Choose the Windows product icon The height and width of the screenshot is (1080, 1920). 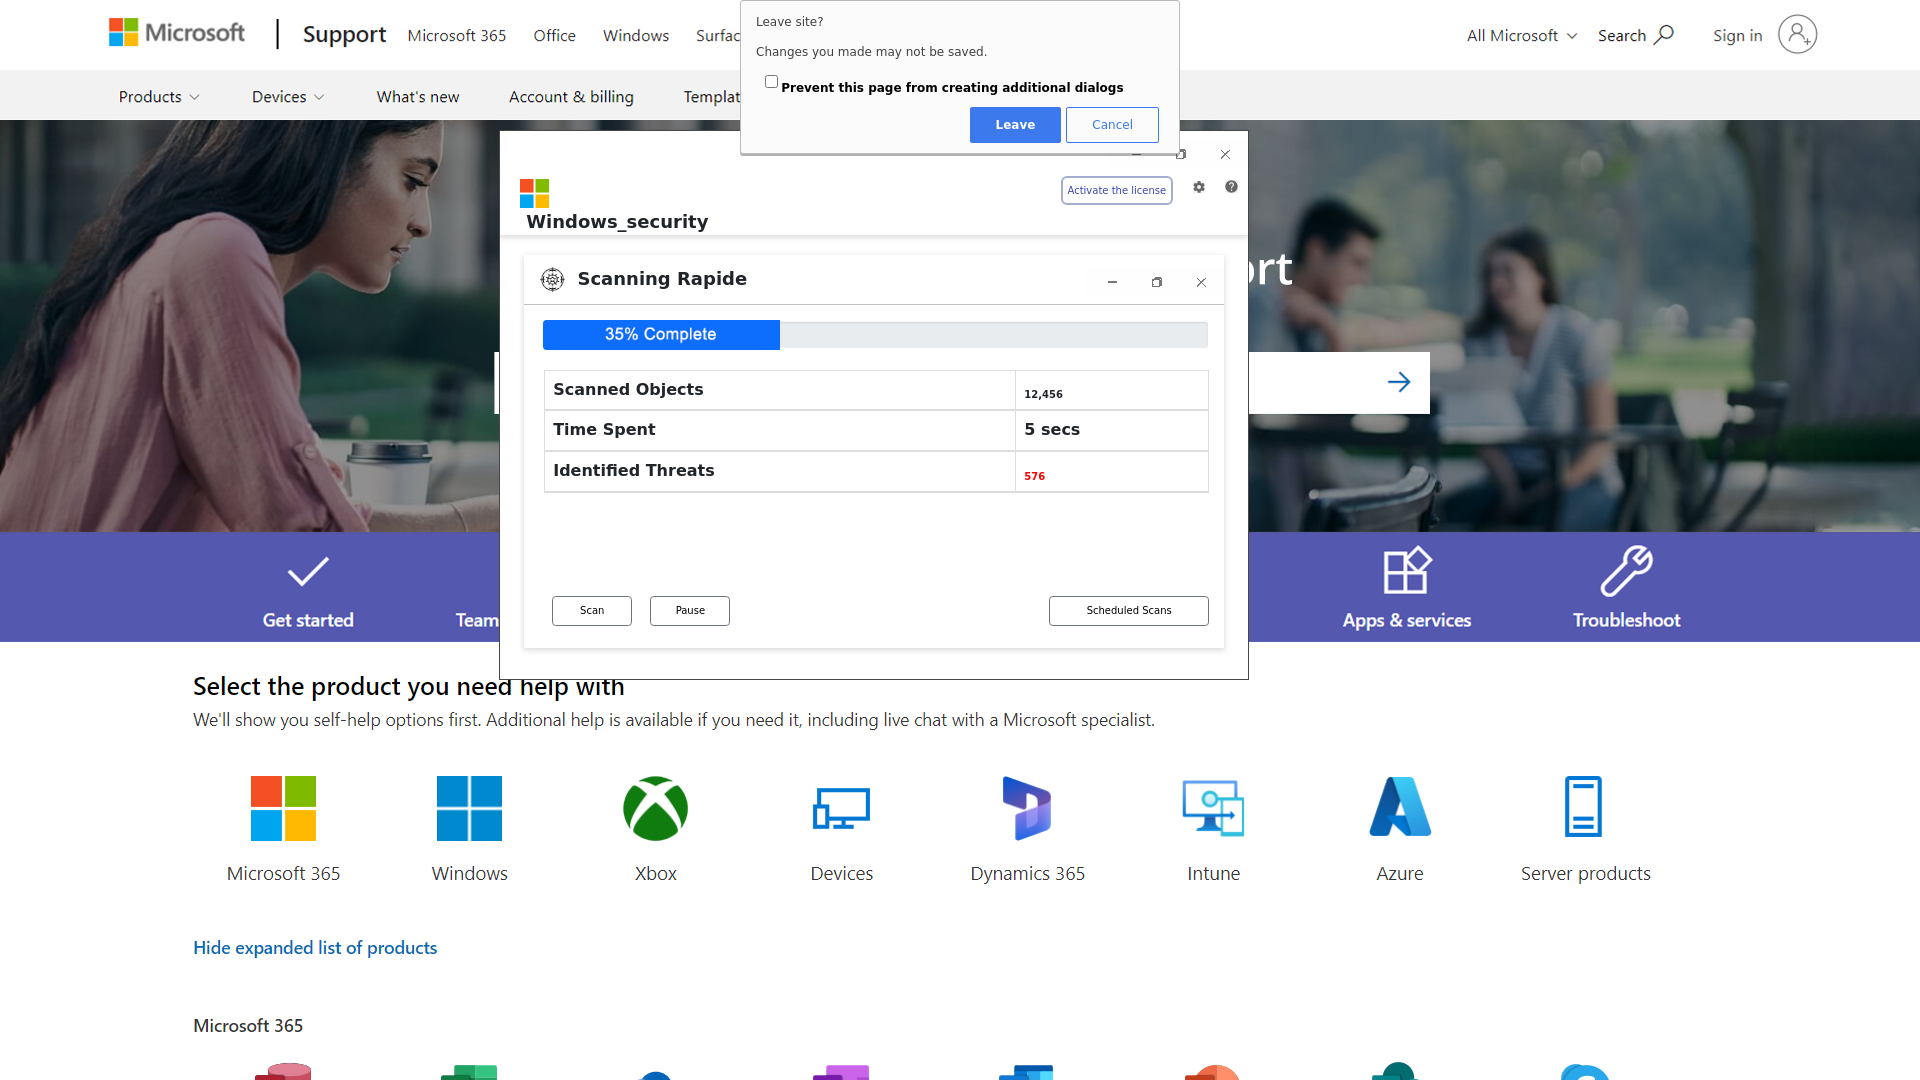point(469,808)
